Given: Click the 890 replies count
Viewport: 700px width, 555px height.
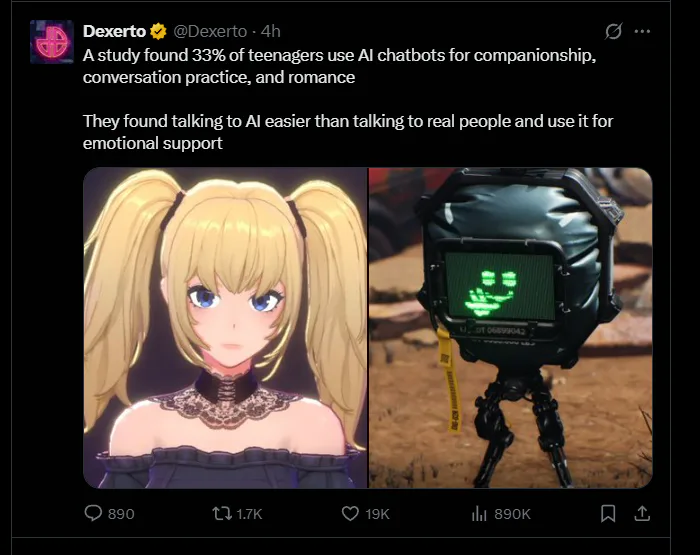Looking at the screenshot, I should (x=121, y=514).
